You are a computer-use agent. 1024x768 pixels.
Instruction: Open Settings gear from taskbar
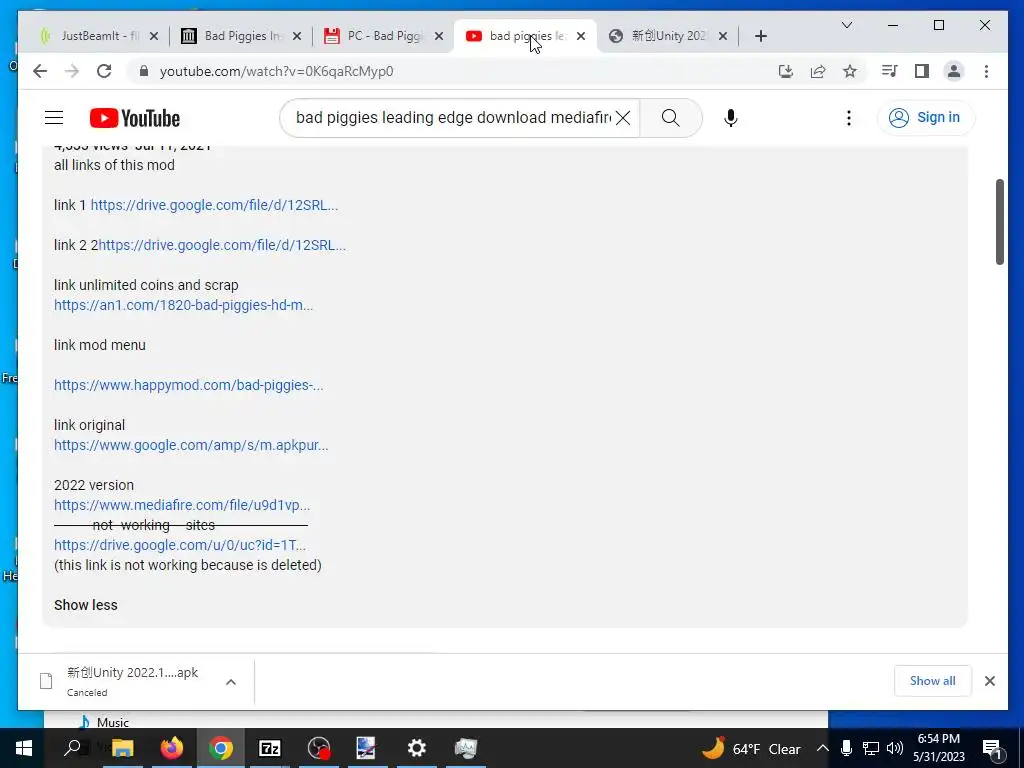point(417,748)
